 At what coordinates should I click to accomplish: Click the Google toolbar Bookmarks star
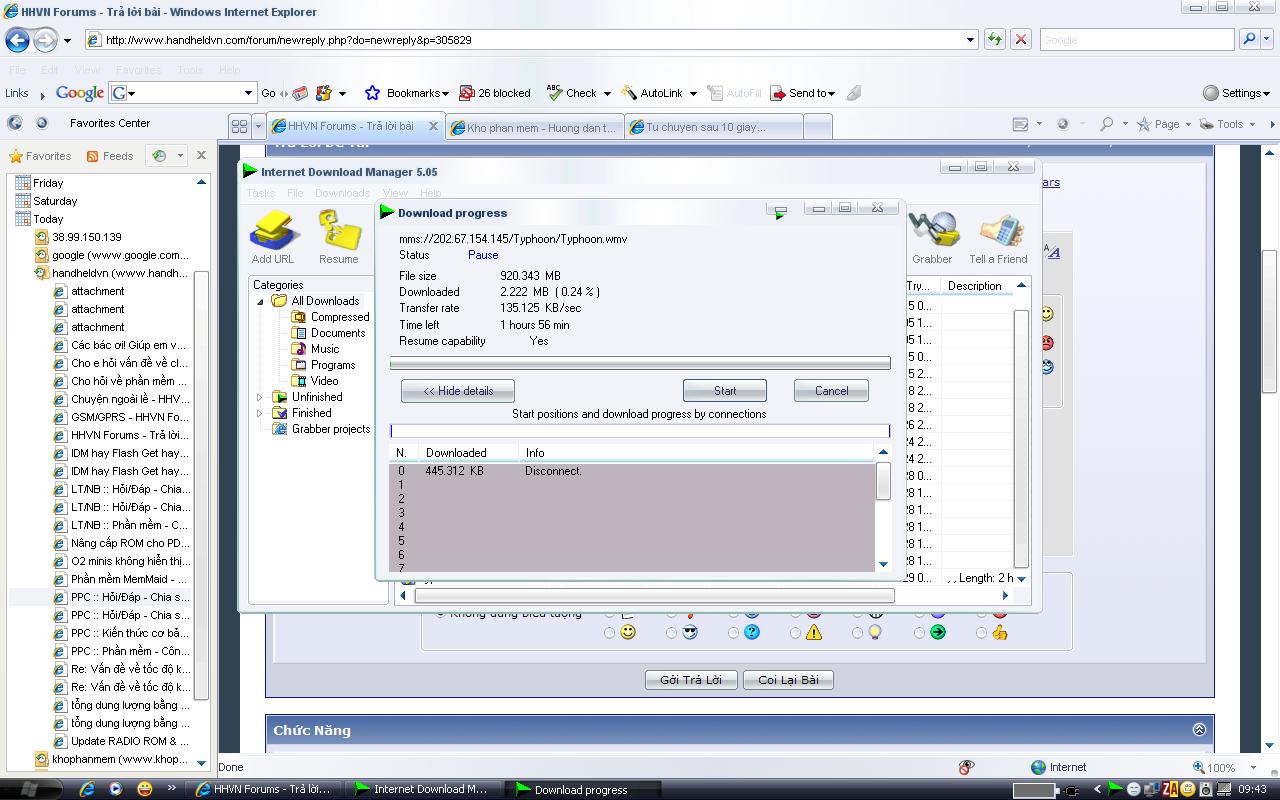pyautogui.click(x=373, y=93)
